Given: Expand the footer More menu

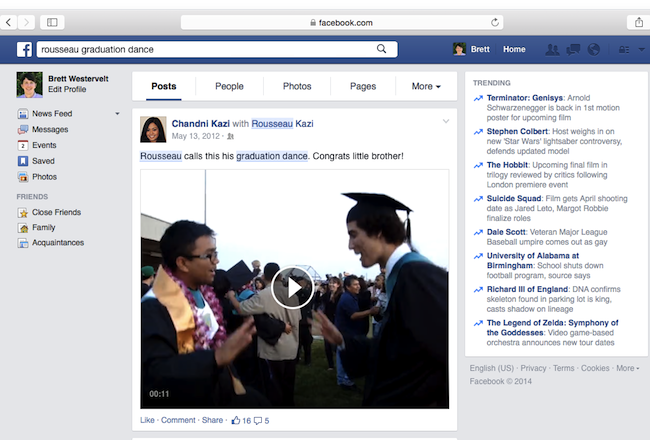Looking at the screenshot, I should (x=628, y=368).
